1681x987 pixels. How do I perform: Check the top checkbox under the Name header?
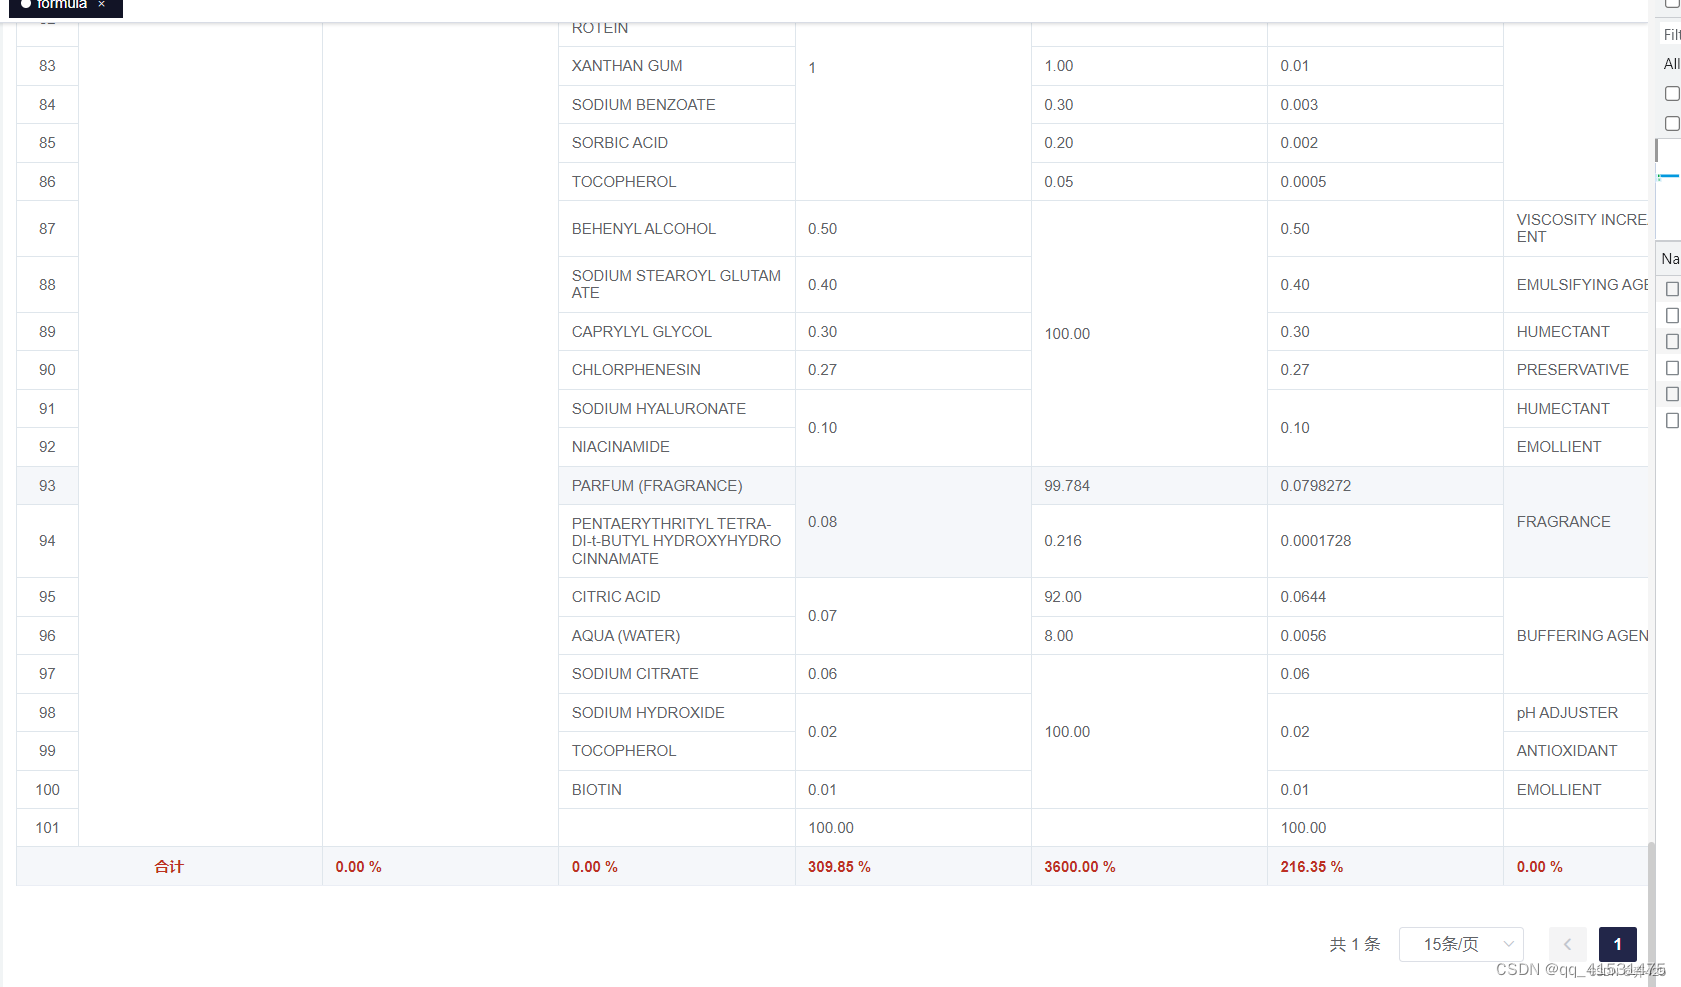point(1671,289)
